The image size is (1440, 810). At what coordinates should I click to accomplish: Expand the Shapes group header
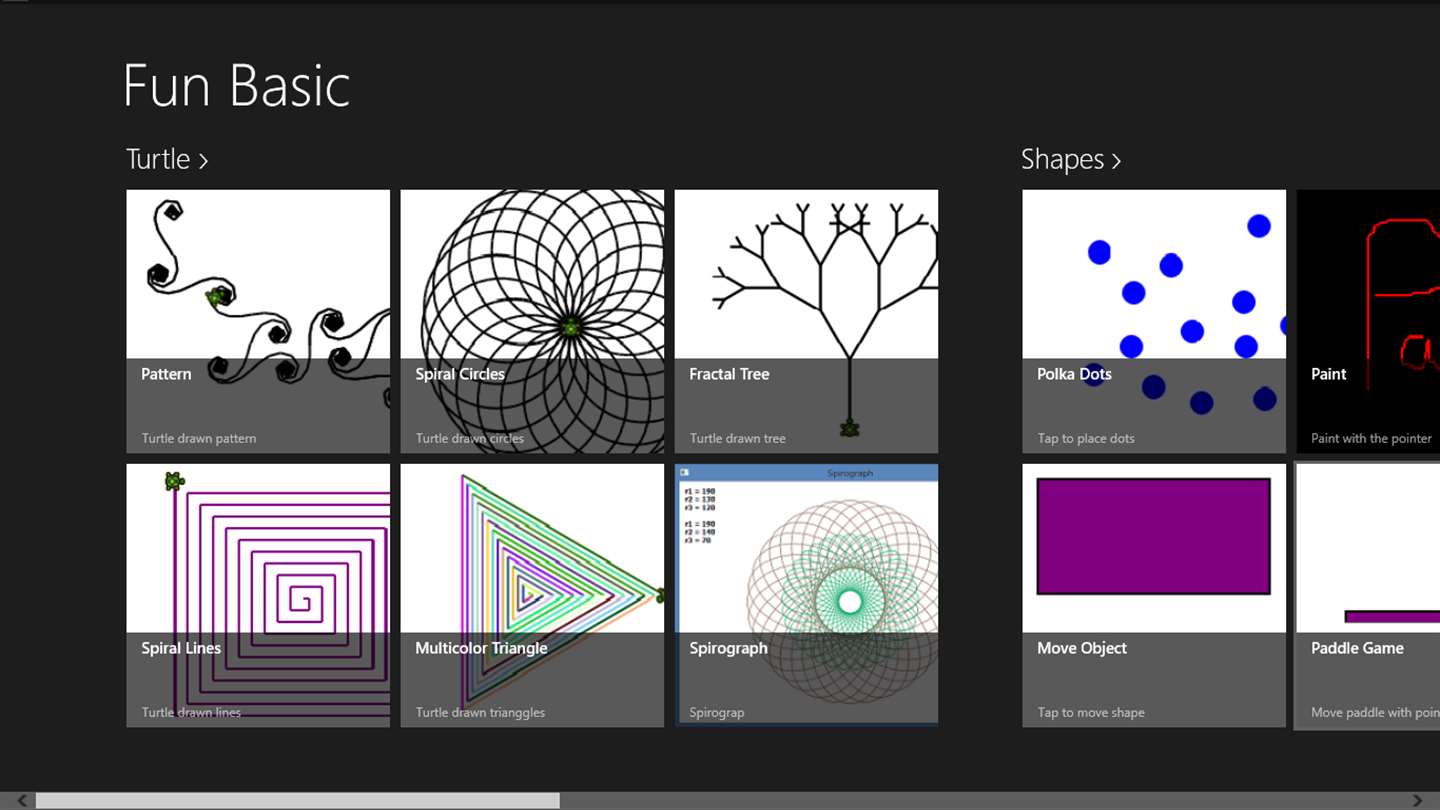(x=1062, y=159)
